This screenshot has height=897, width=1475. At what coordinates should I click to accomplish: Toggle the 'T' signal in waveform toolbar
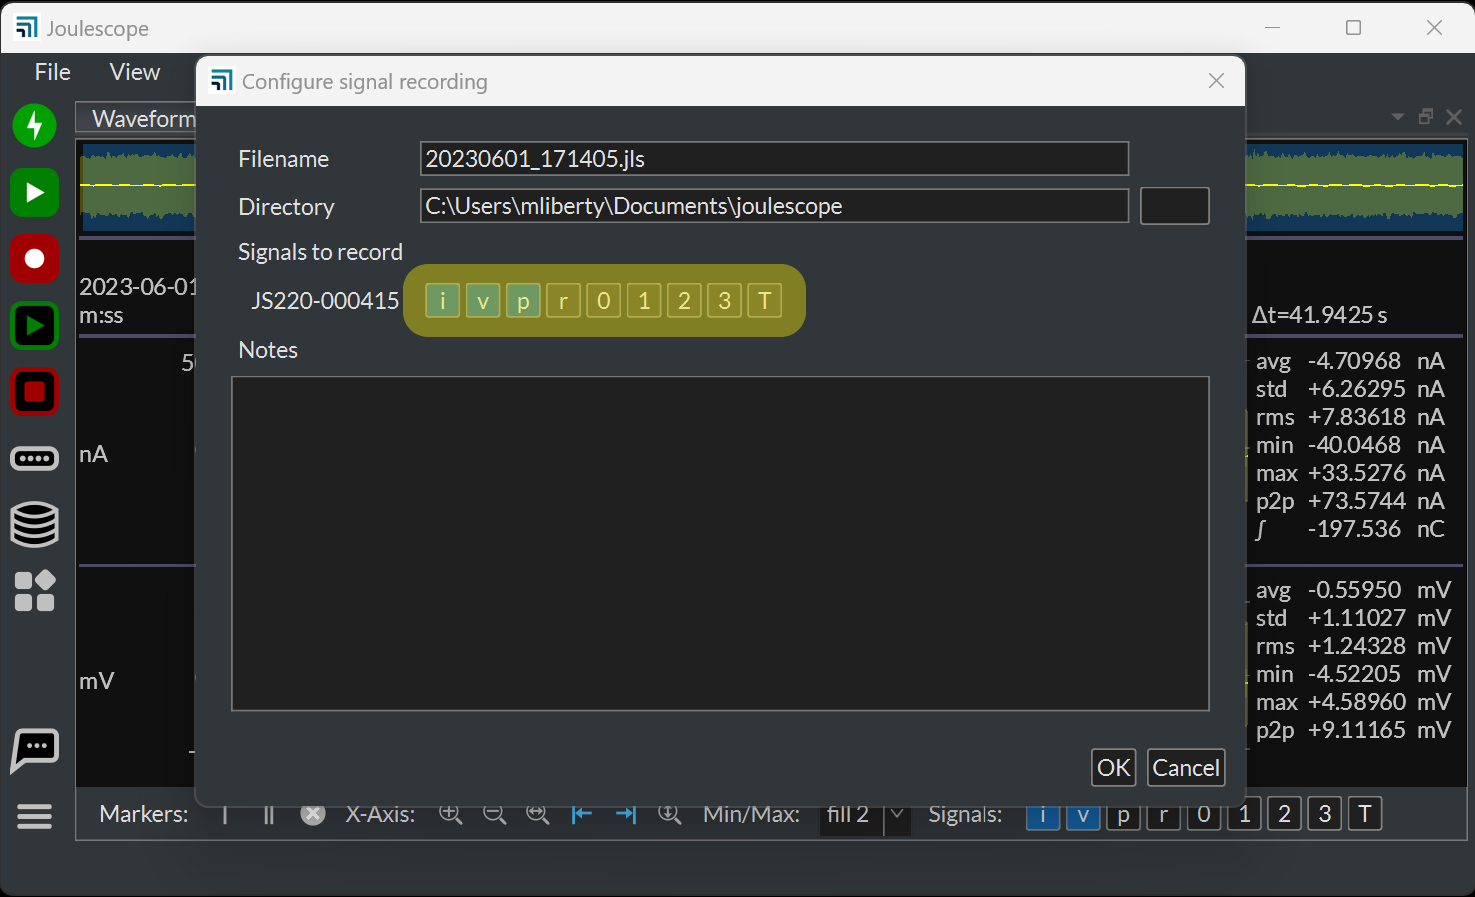1365,815
